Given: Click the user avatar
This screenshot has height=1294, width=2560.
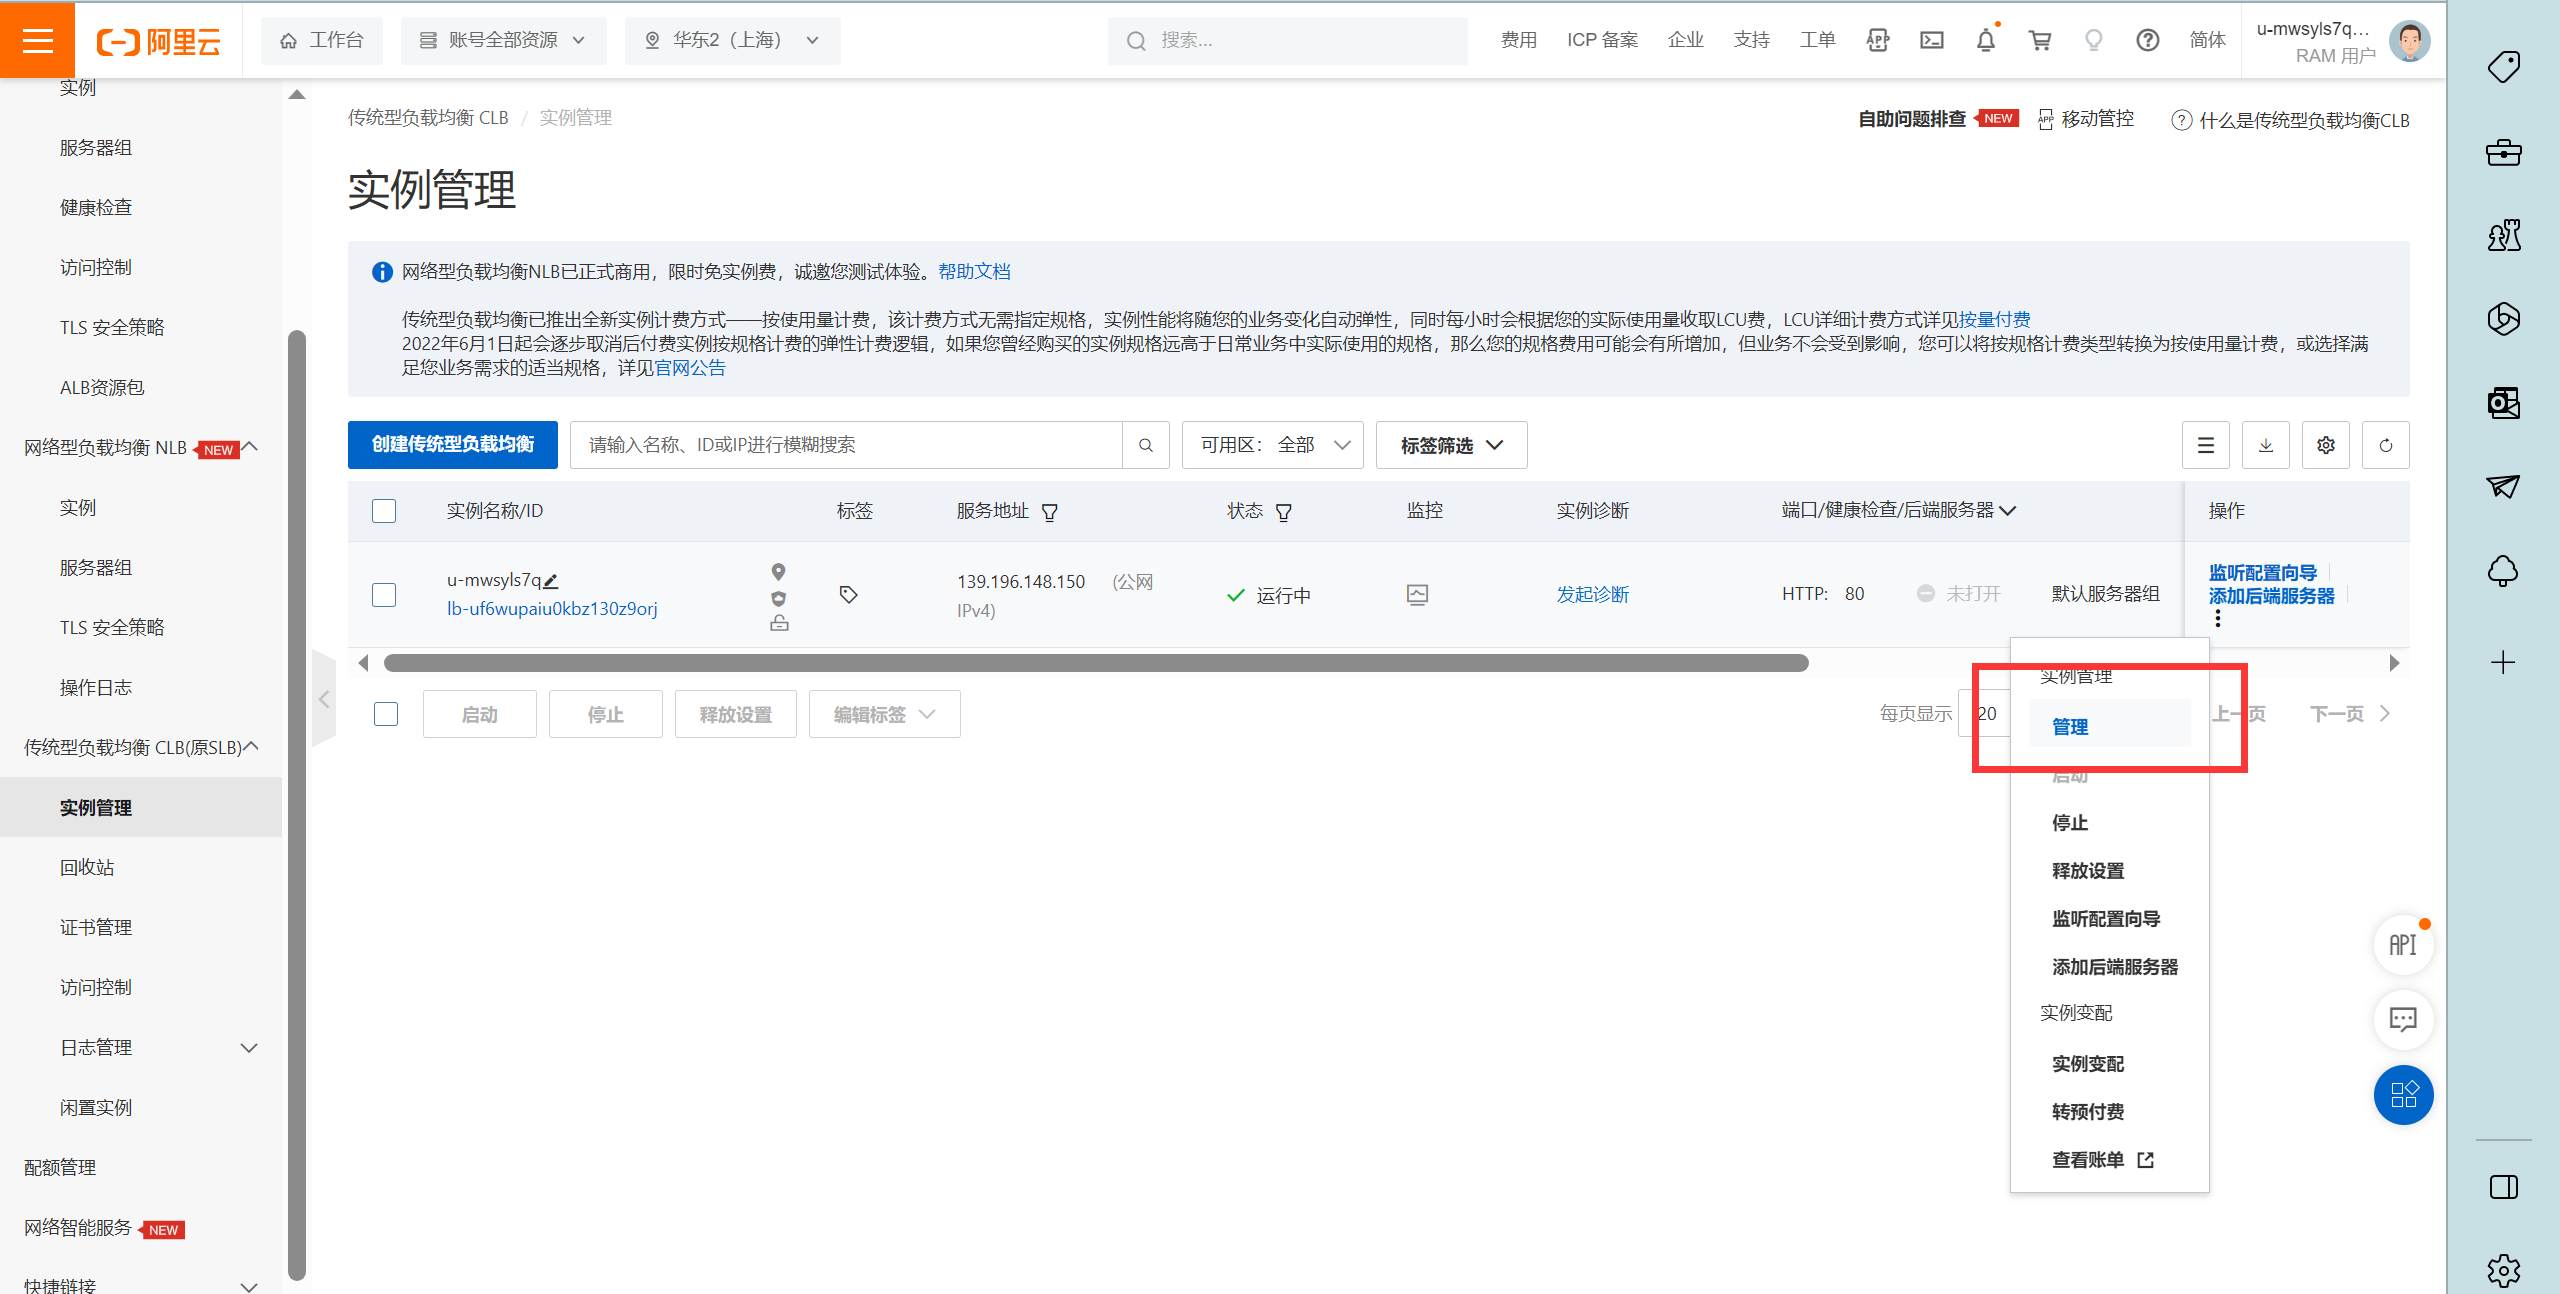Looking at the screenshot, I should [x=2408, y=41].
